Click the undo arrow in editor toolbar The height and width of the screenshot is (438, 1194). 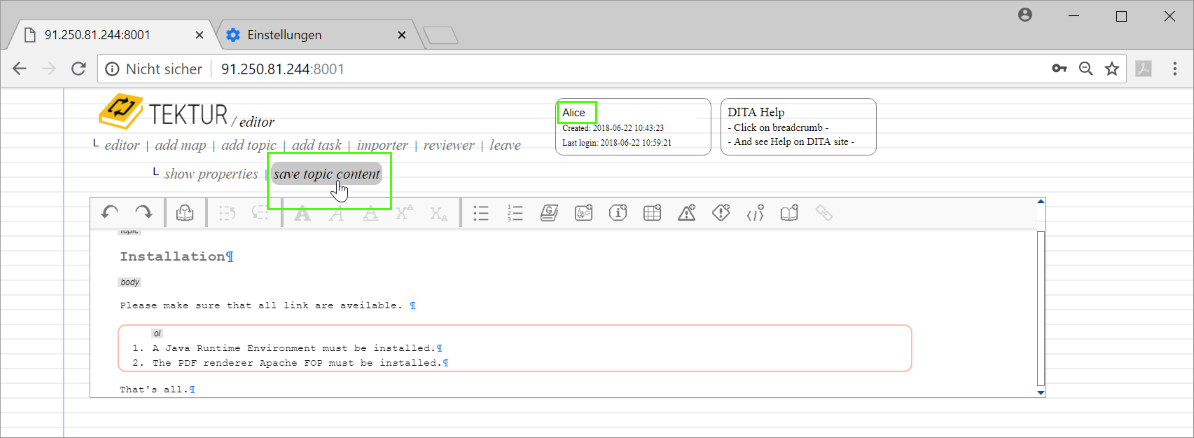(x=110, y=212)
